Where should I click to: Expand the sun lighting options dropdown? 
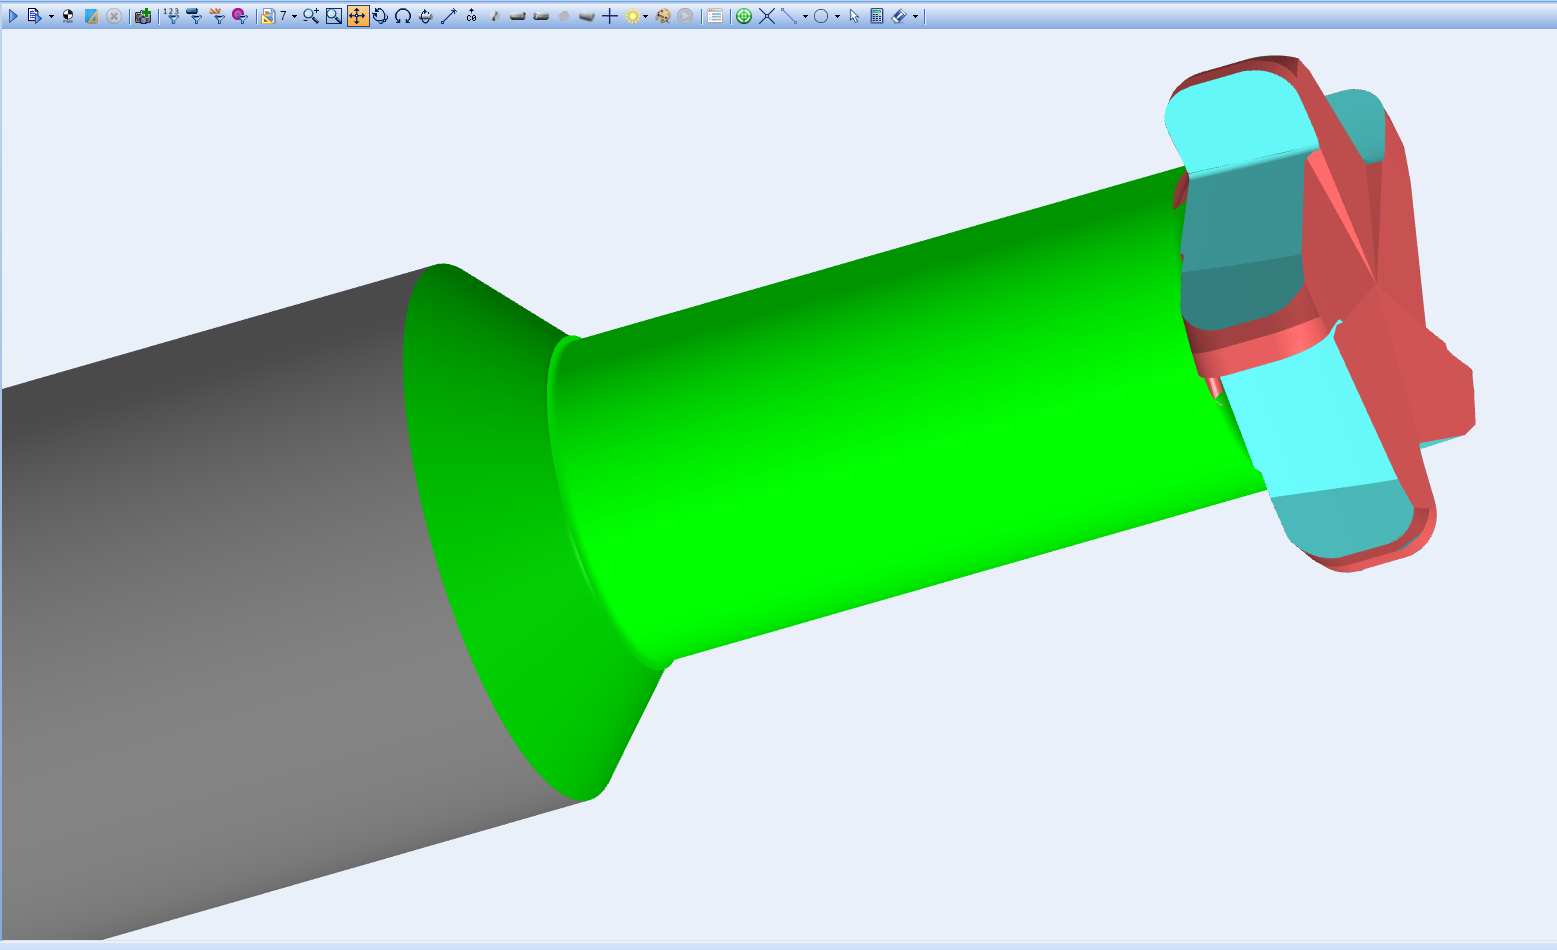pos(646,16)
